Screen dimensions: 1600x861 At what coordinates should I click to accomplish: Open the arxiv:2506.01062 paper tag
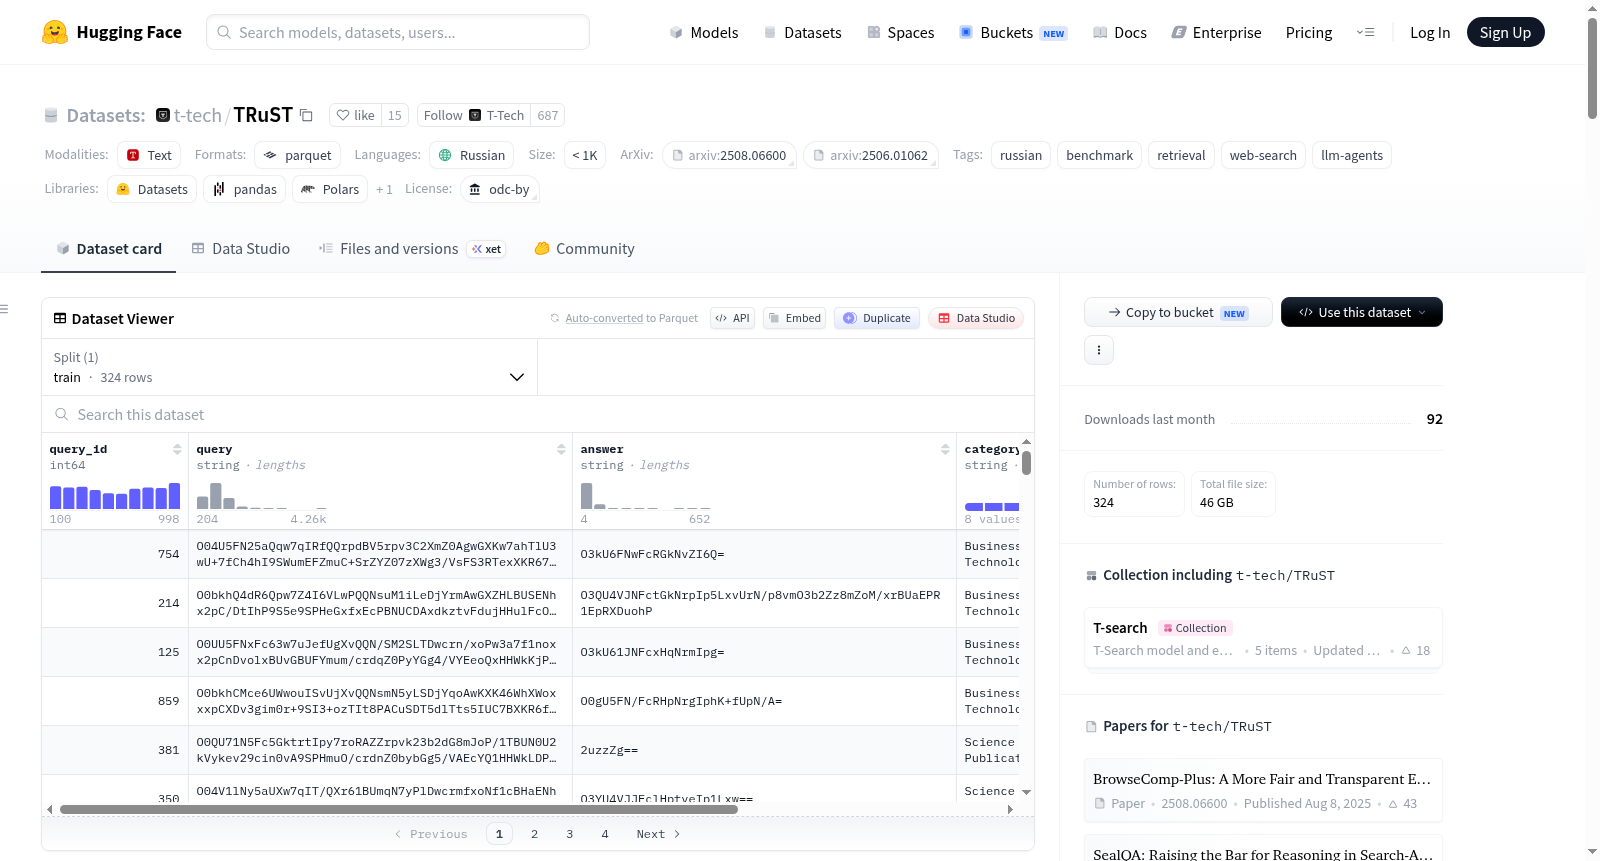point(871,155)
